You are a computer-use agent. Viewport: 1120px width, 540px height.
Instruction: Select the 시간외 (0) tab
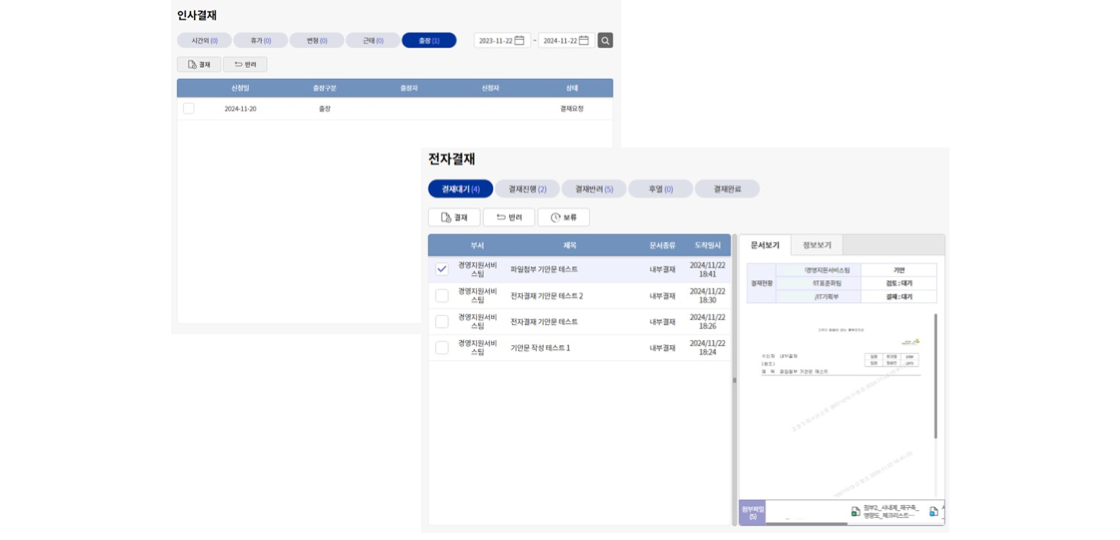click(204, 41)
